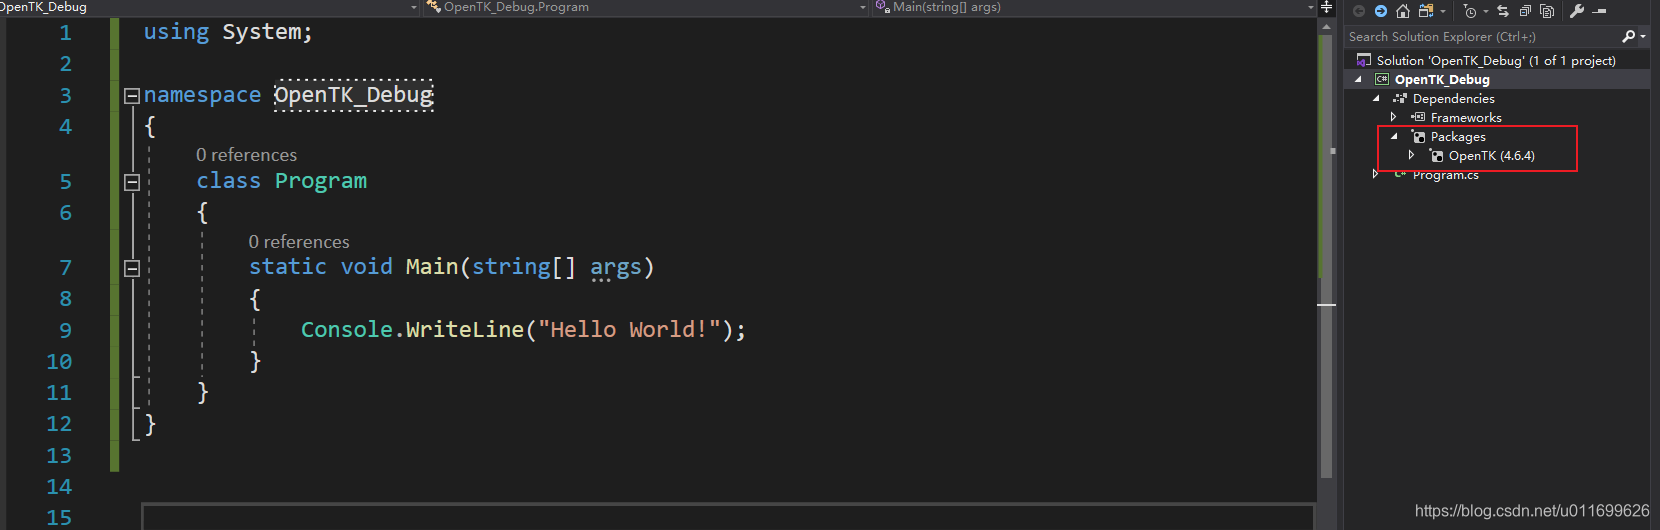Click the Frameworks node icon

click(x=1418, y=117)
